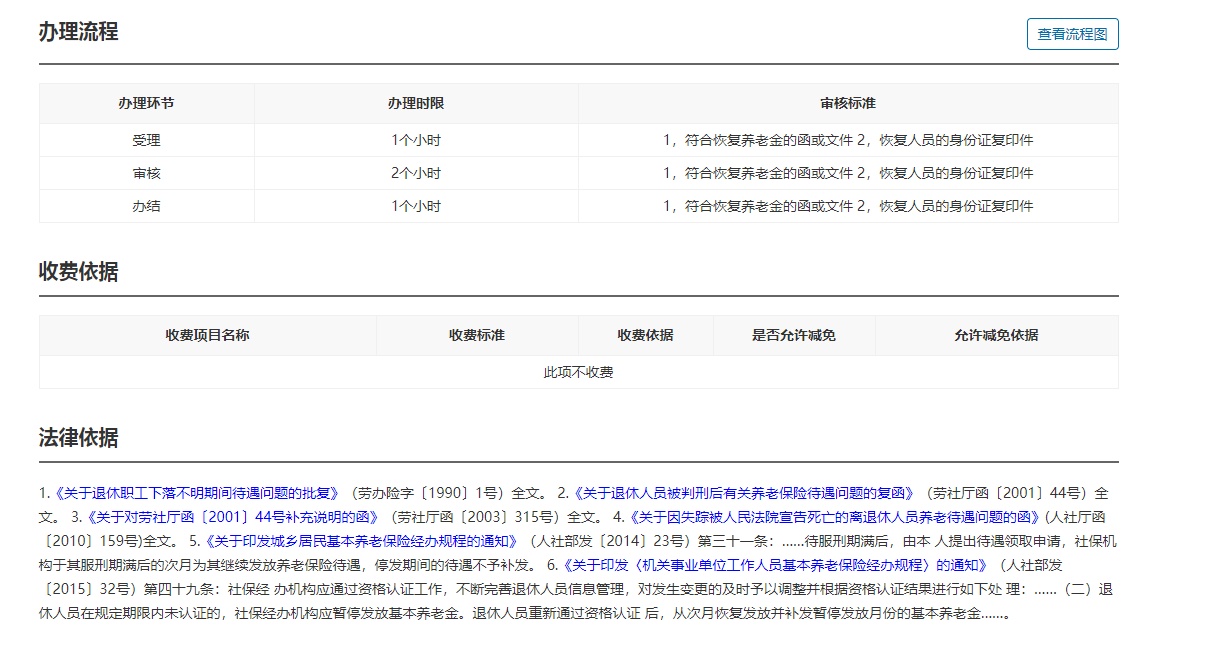The width and height of the screenshot is (1217, 661).
Task: Click the 是否允许减免 column header
Action: click(x=794, y=336)
